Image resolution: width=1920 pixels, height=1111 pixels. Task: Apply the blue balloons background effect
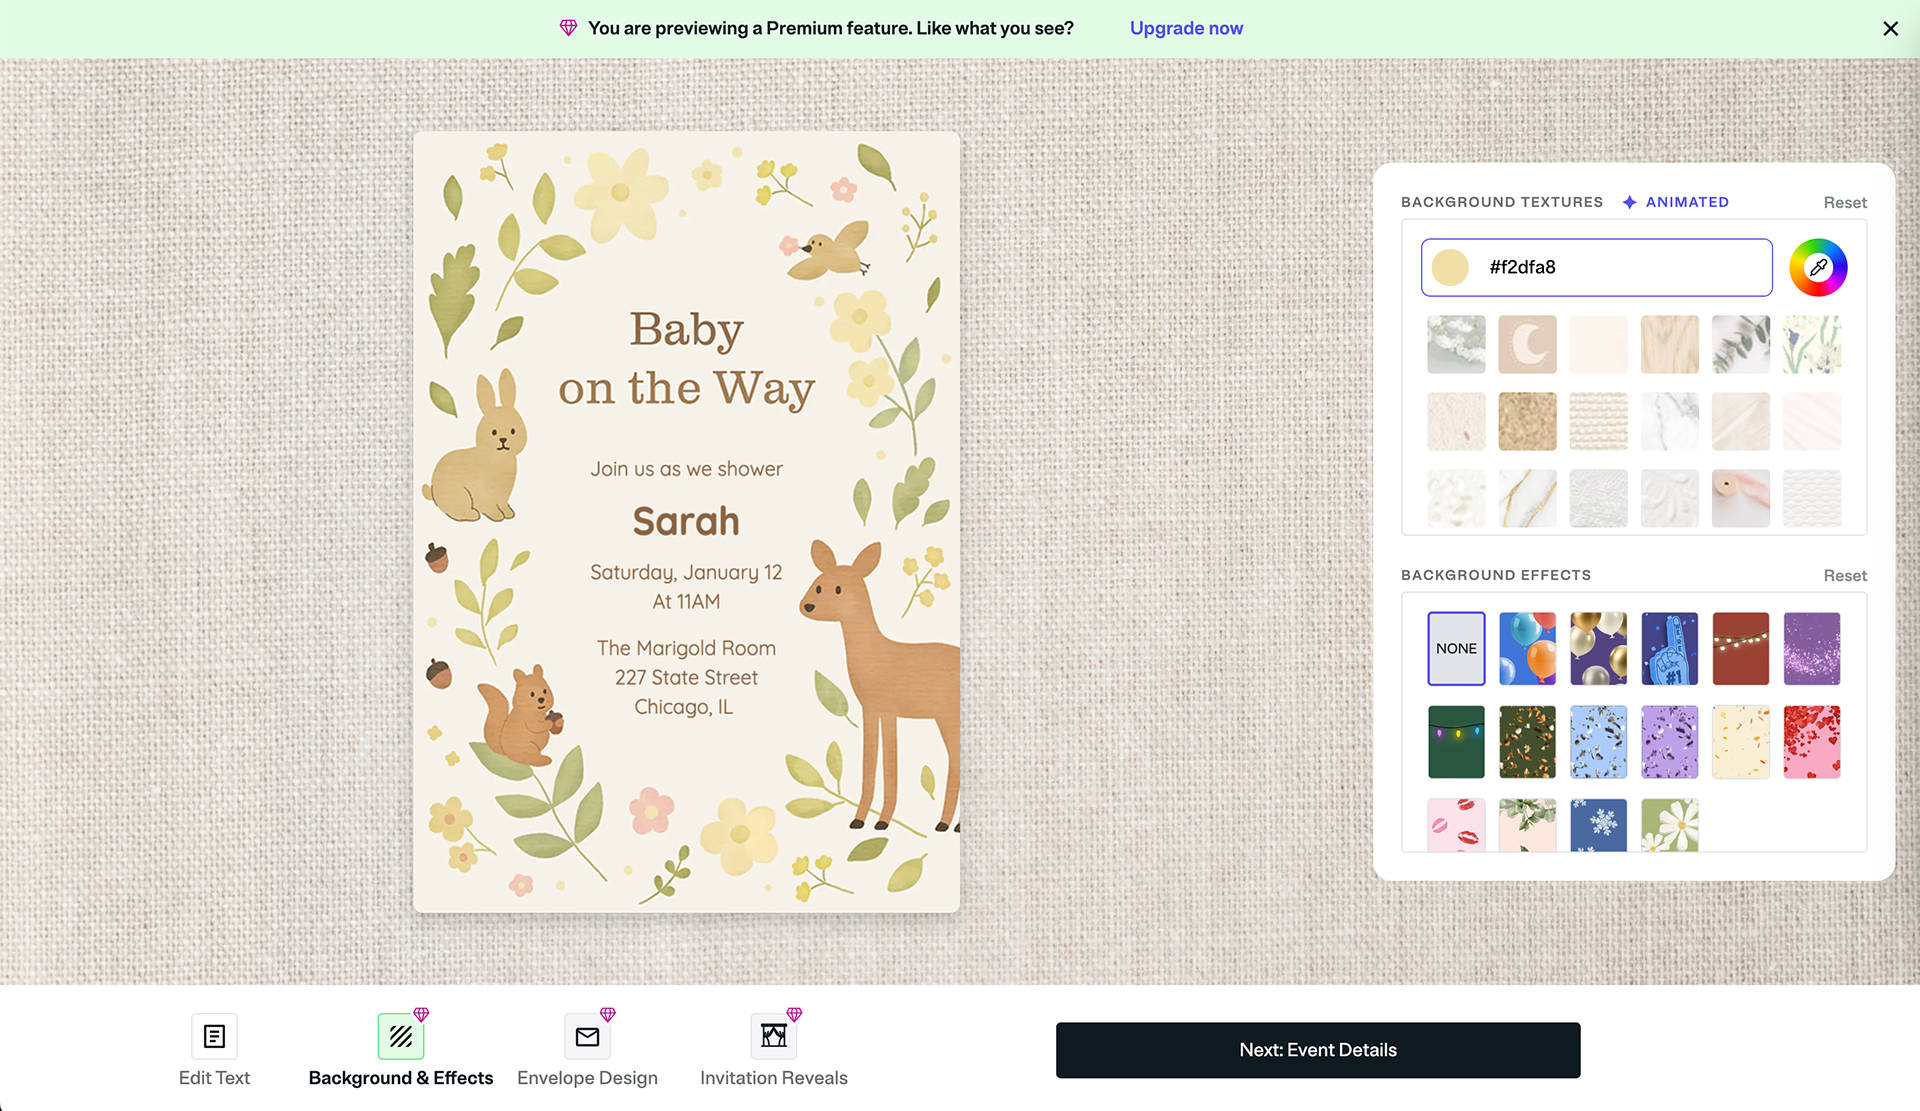click(x=1527, y=648)
